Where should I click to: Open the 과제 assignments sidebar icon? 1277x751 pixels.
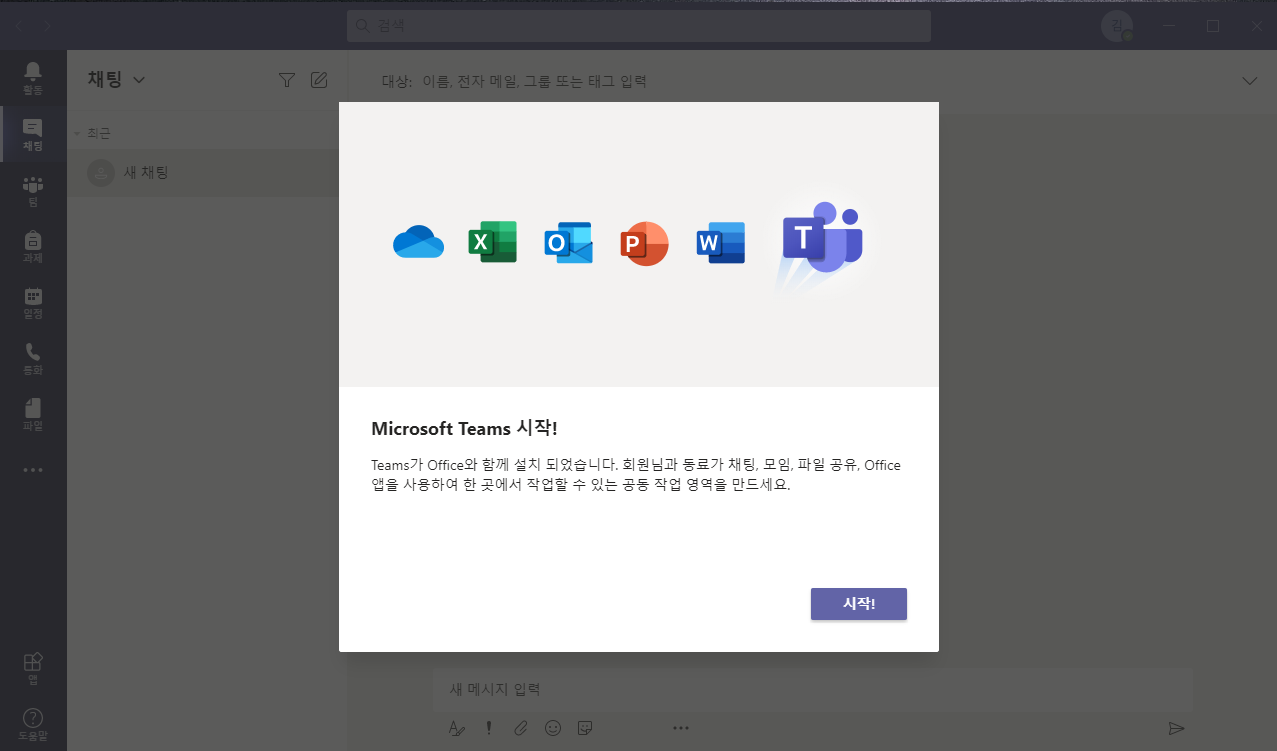[x=33, y=246]
